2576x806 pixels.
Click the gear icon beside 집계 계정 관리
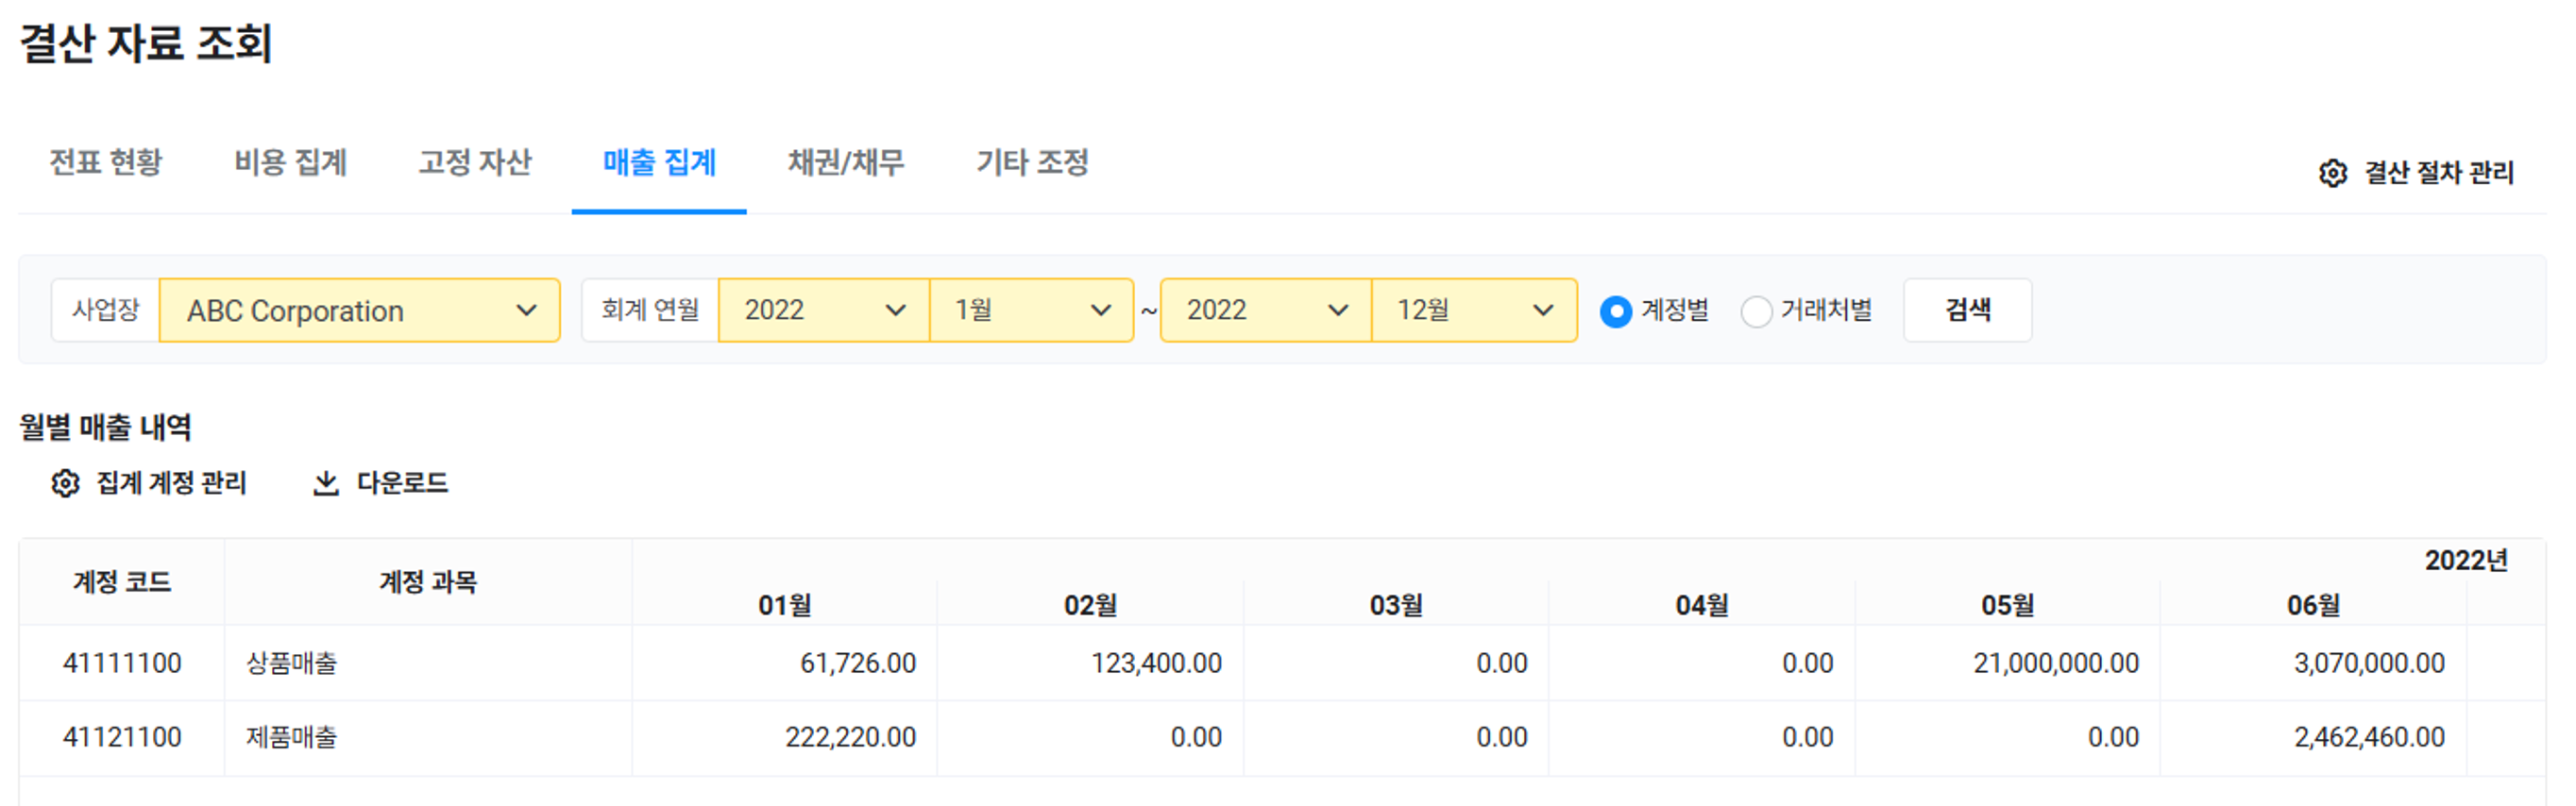coord(65,483)
